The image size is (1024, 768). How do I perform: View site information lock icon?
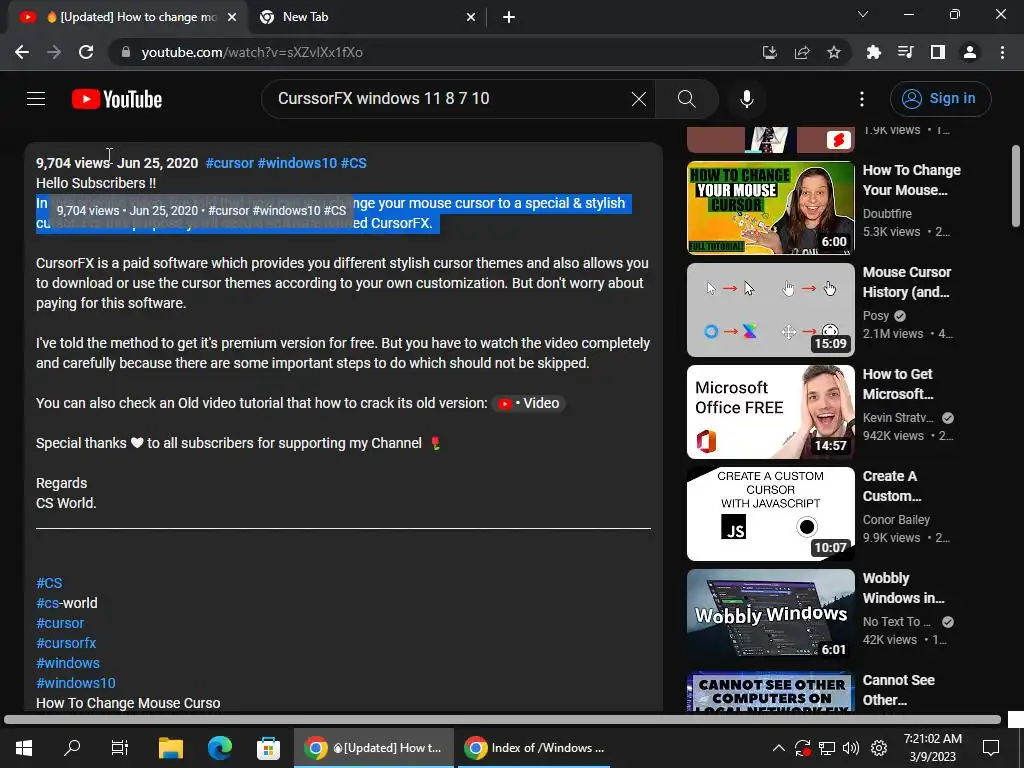point(126,52)
